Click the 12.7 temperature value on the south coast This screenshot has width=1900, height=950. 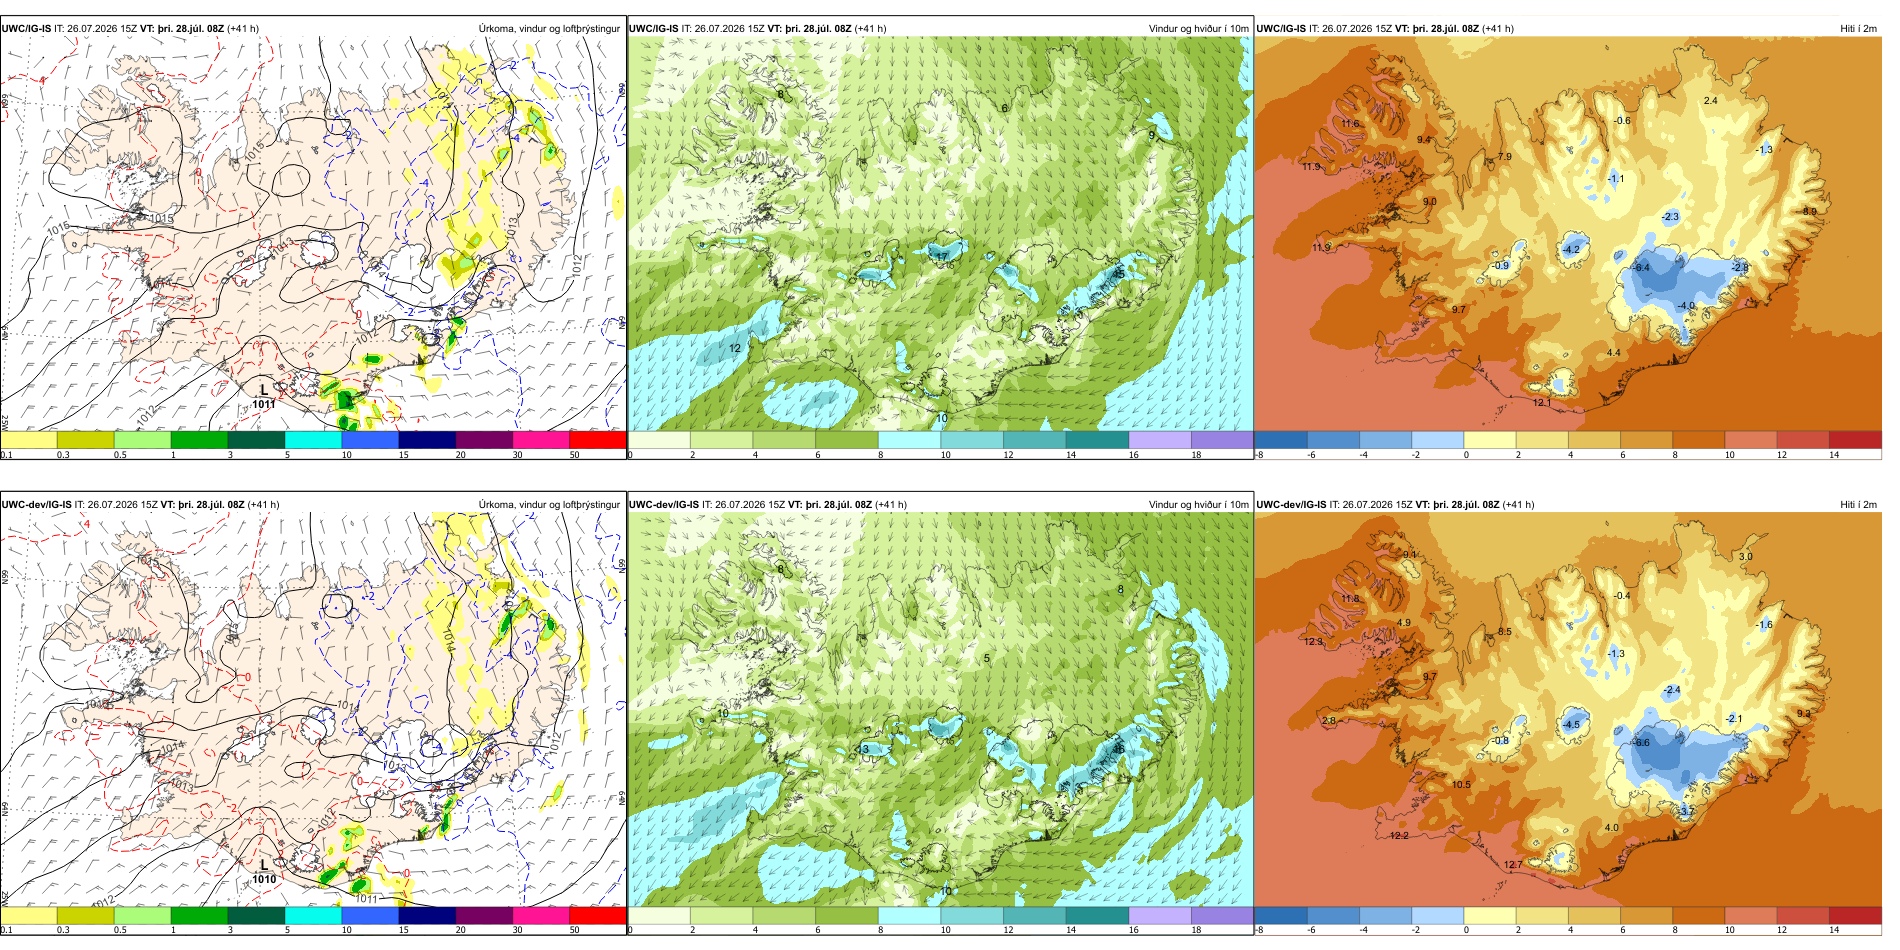[1513, 865]
